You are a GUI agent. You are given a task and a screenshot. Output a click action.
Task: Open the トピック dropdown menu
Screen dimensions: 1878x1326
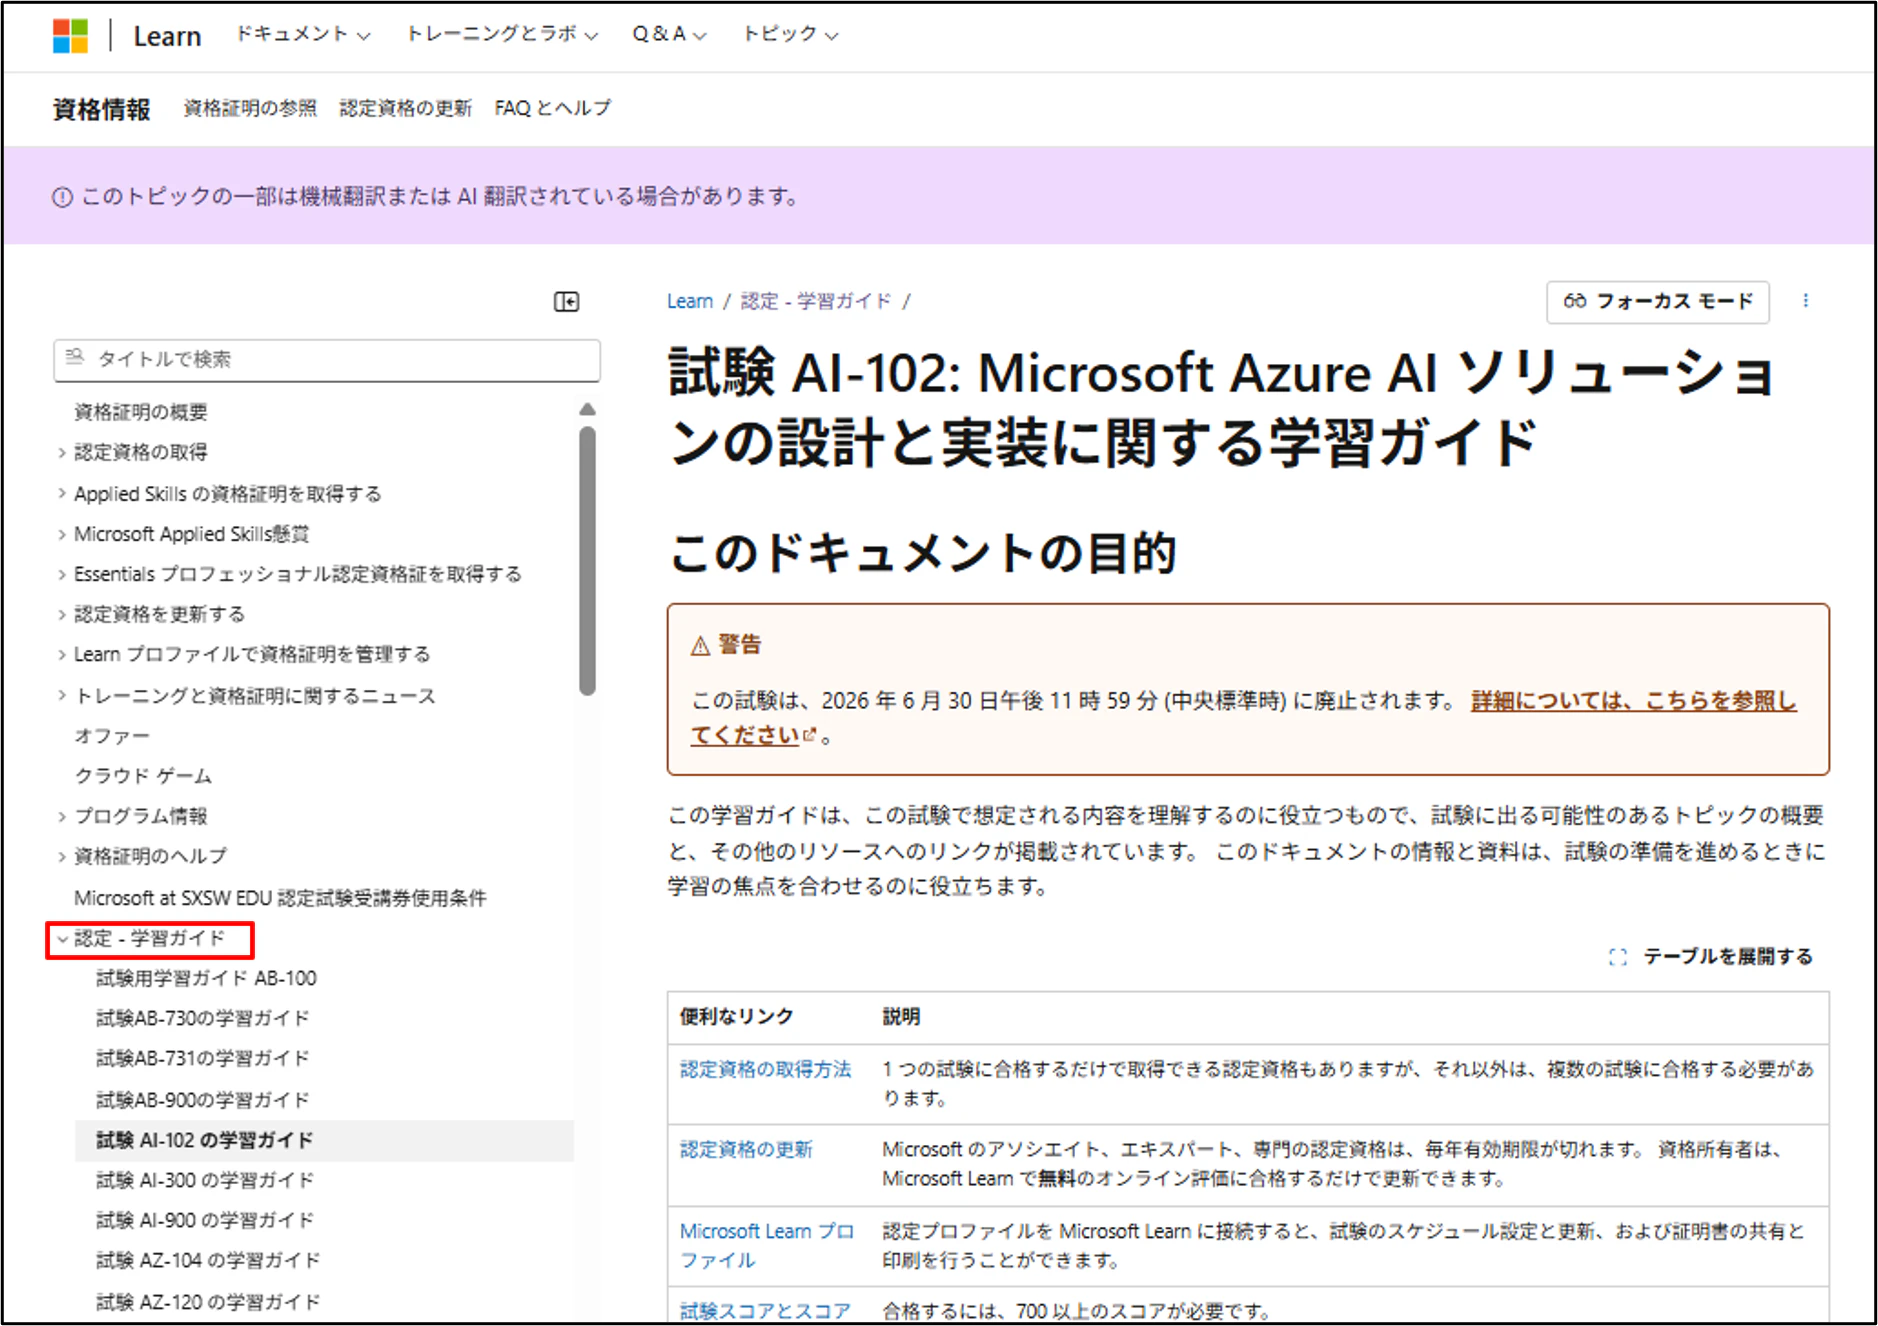790,35
